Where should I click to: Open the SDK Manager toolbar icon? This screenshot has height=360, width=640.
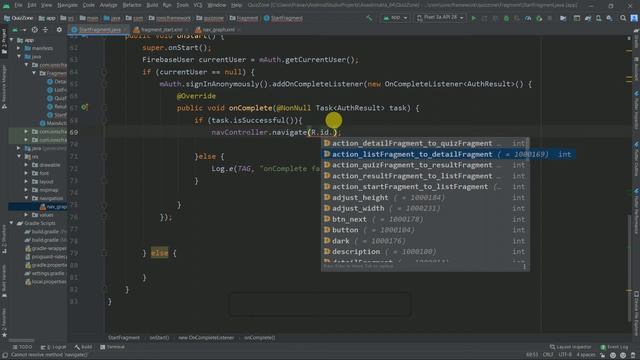pos(609,18)
